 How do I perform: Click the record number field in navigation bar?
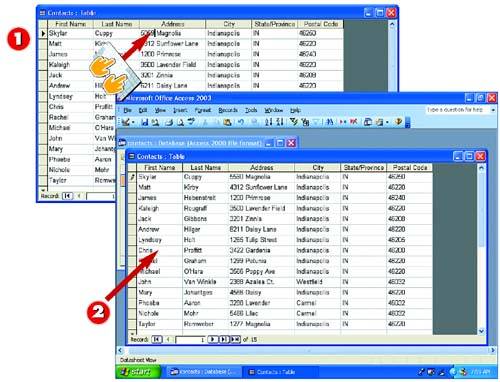click(191, 340)
